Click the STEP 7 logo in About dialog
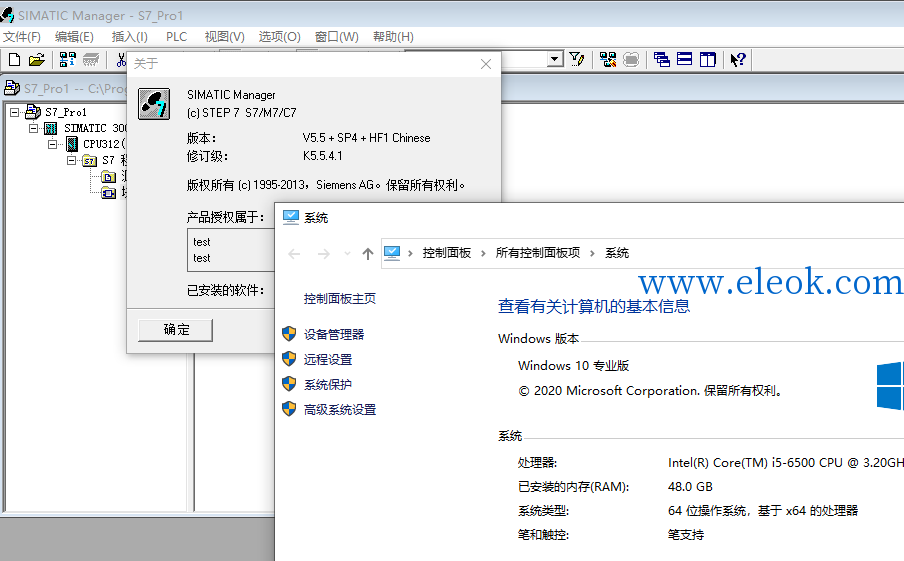The width and height of the screenshot is (904, 561). (154, 104)
